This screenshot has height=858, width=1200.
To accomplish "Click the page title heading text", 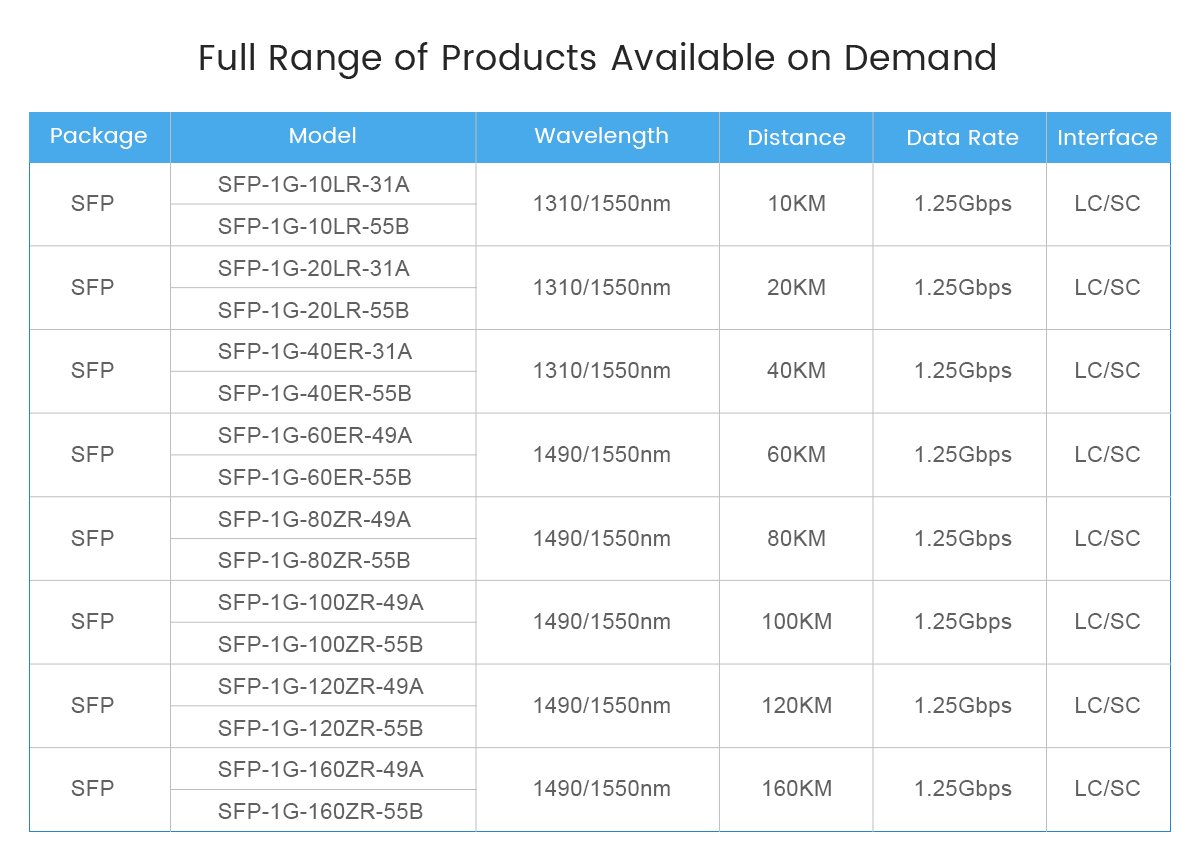I will 597,58.
